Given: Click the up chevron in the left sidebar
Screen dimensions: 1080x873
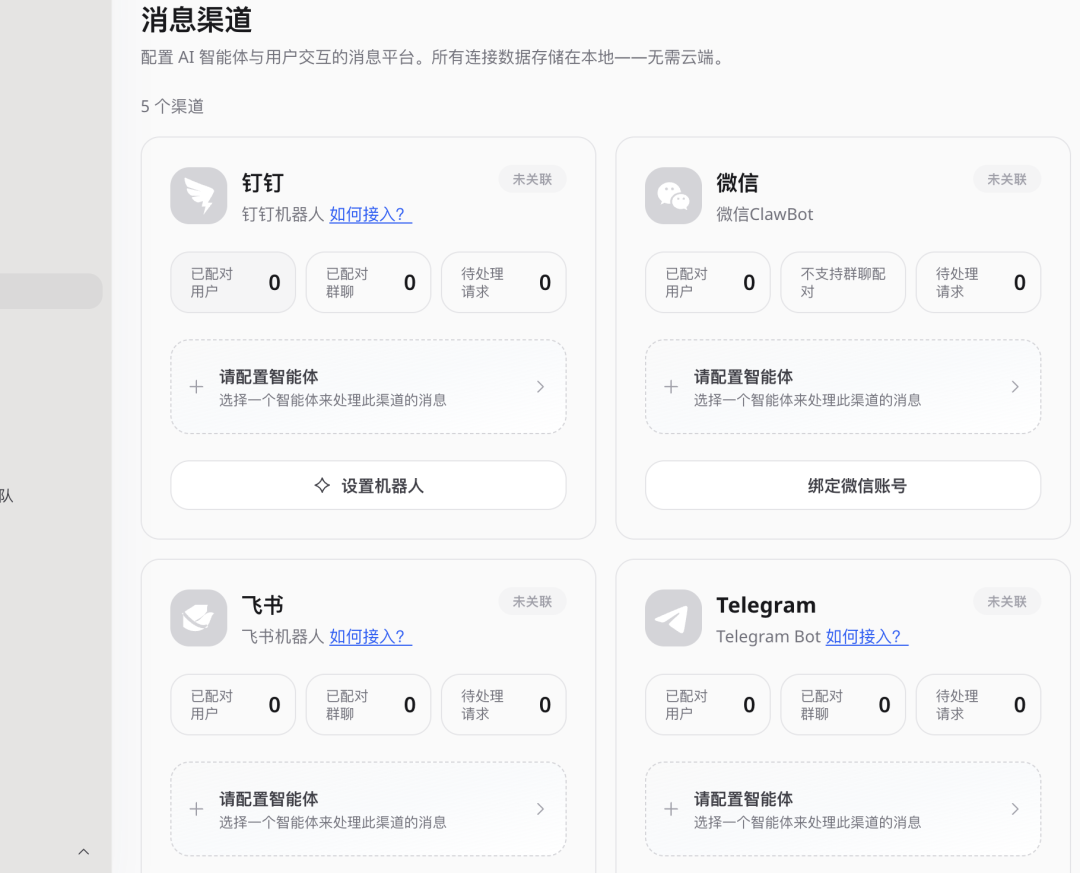Looking at the screenshot, I should (84, 852).
